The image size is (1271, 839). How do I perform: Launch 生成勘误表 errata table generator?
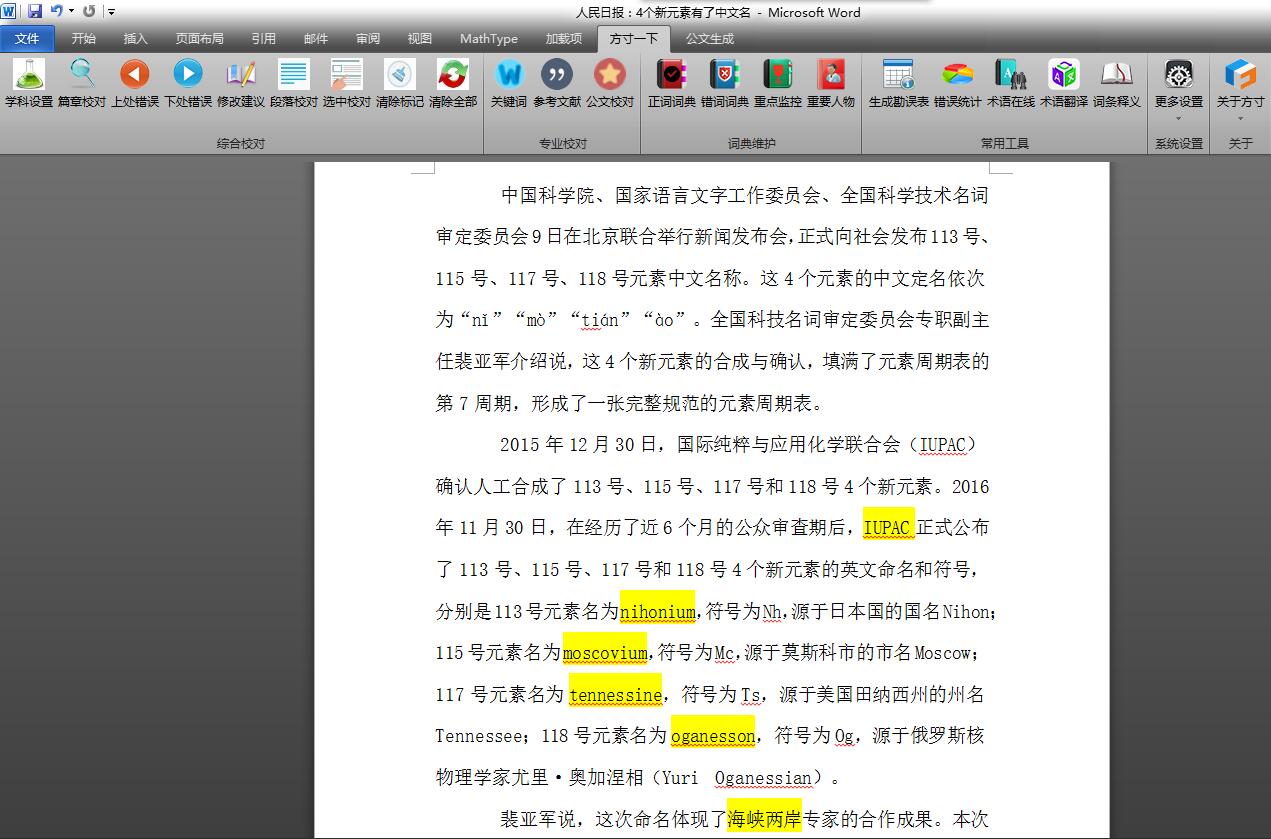click(x=898, y=76)
